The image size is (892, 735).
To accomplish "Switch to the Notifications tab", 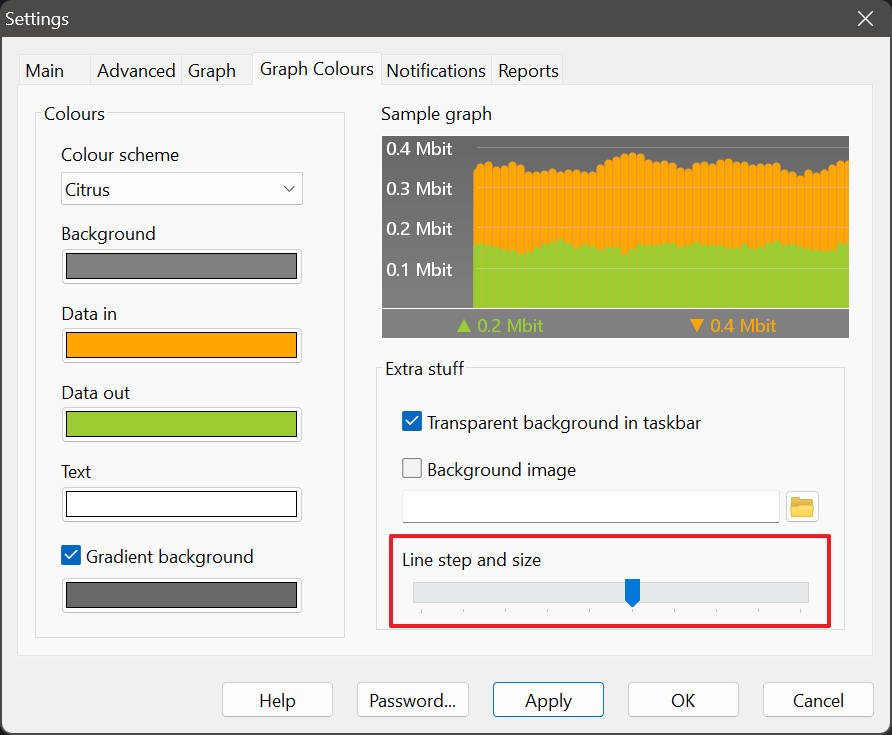I will [436, 71].
